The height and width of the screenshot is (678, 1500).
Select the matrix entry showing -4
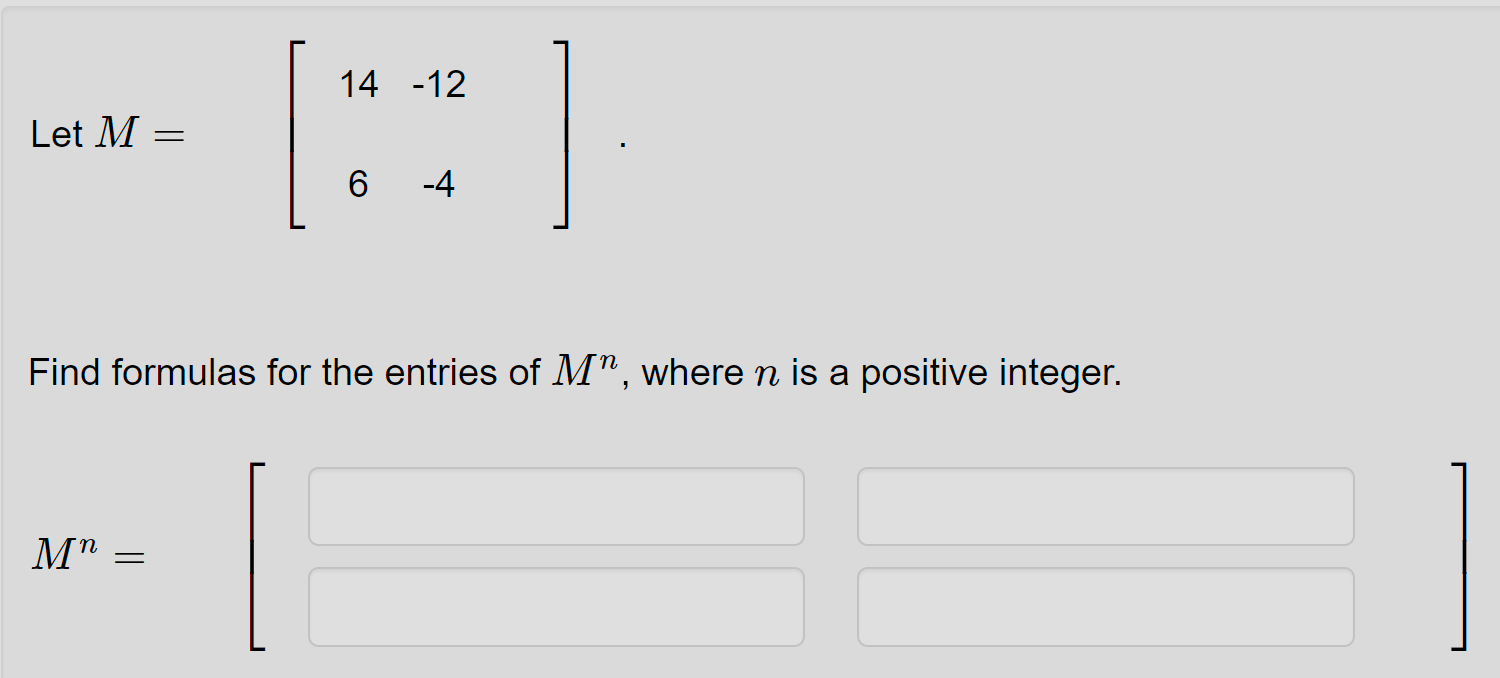tap(437, 184)
